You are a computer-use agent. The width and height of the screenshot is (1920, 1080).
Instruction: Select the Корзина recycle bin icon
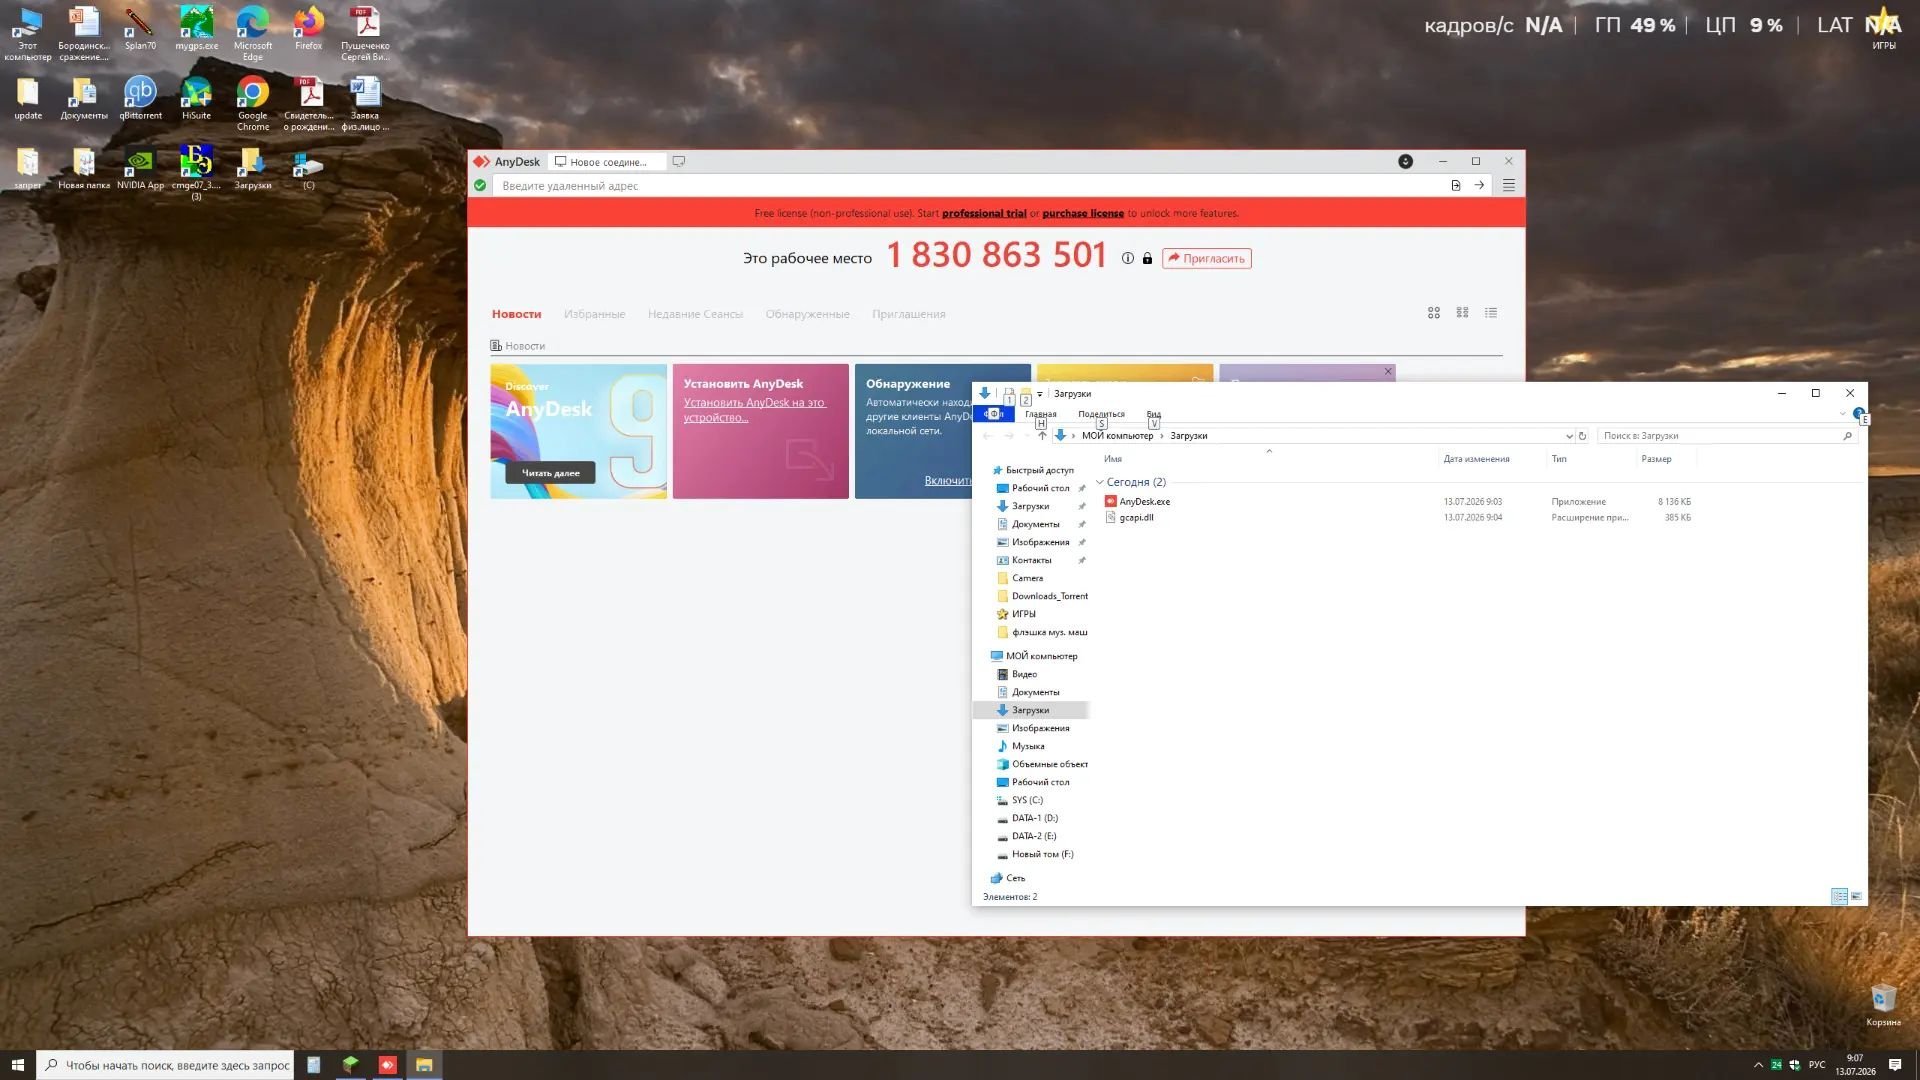(x=1883, y=1004)
